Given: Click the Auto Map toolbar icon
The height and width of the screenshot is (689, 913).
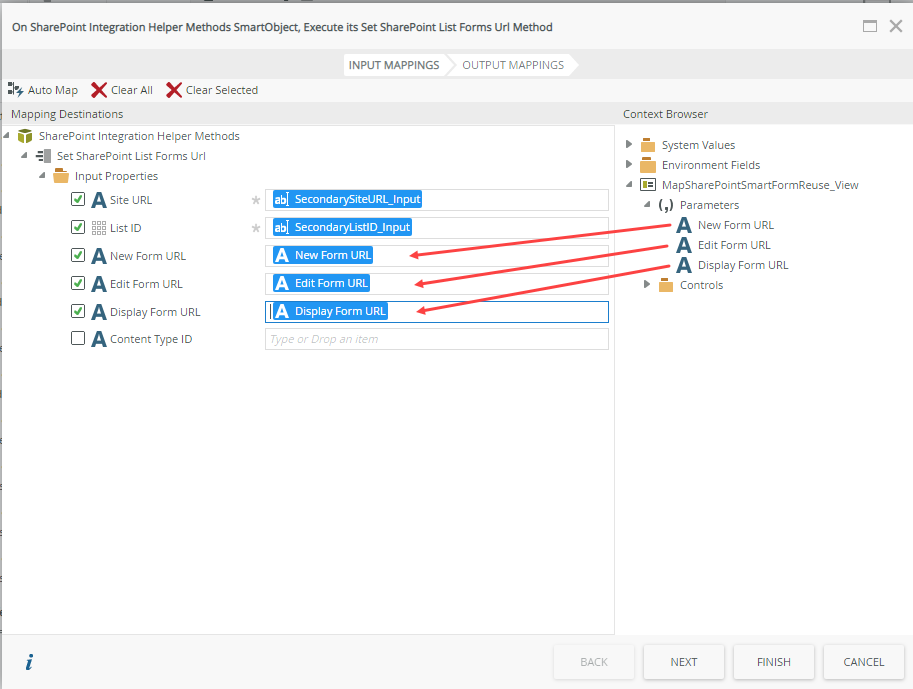Looking at the screenshot, I should click(x=15, y=90).
